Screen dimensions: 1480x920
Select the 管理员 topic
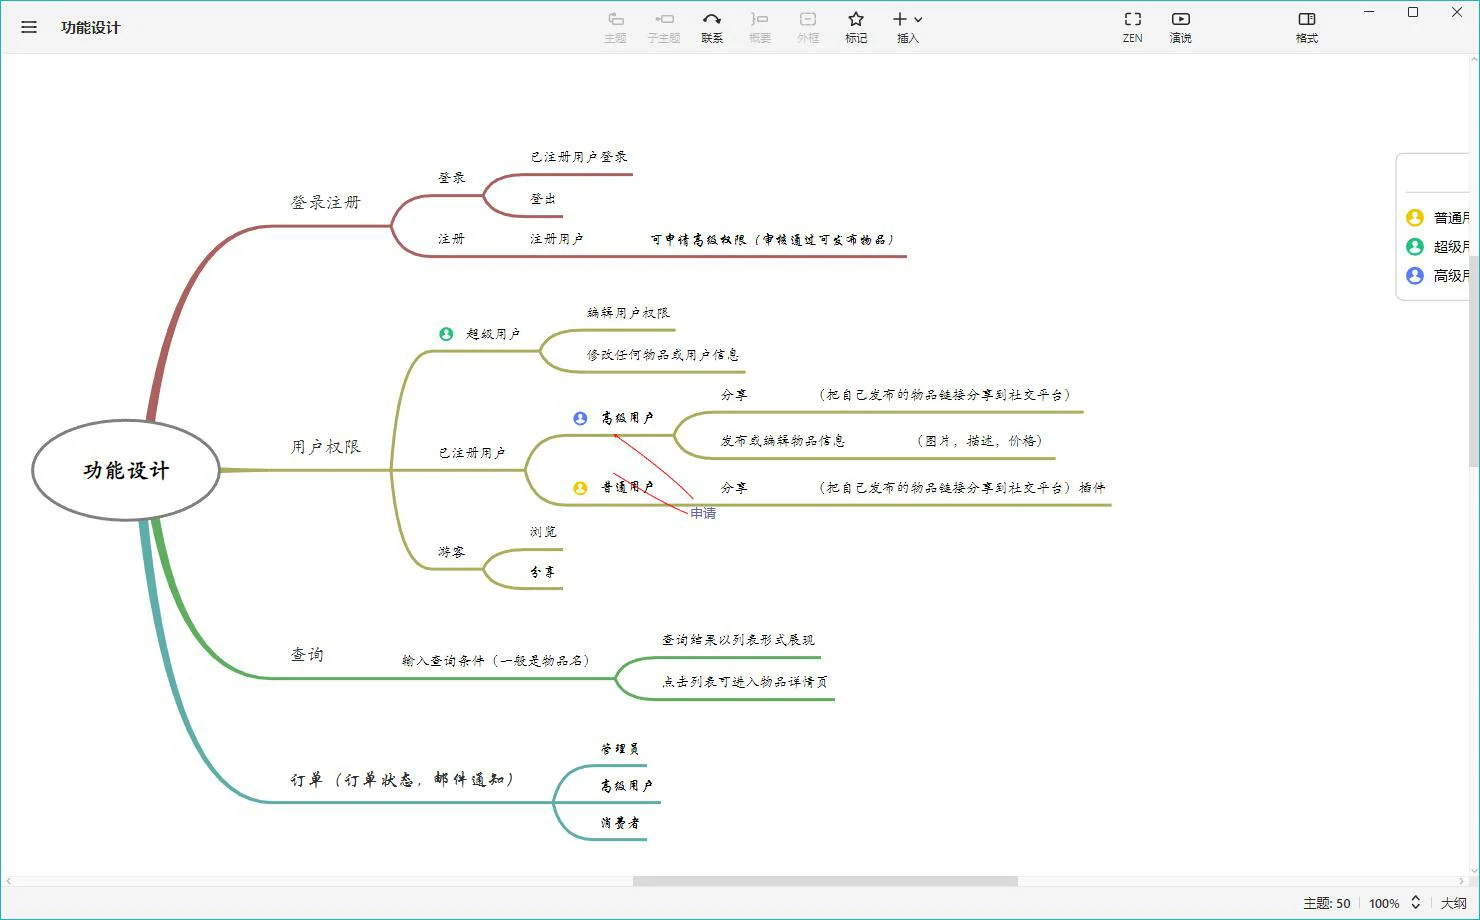[620, 749]
